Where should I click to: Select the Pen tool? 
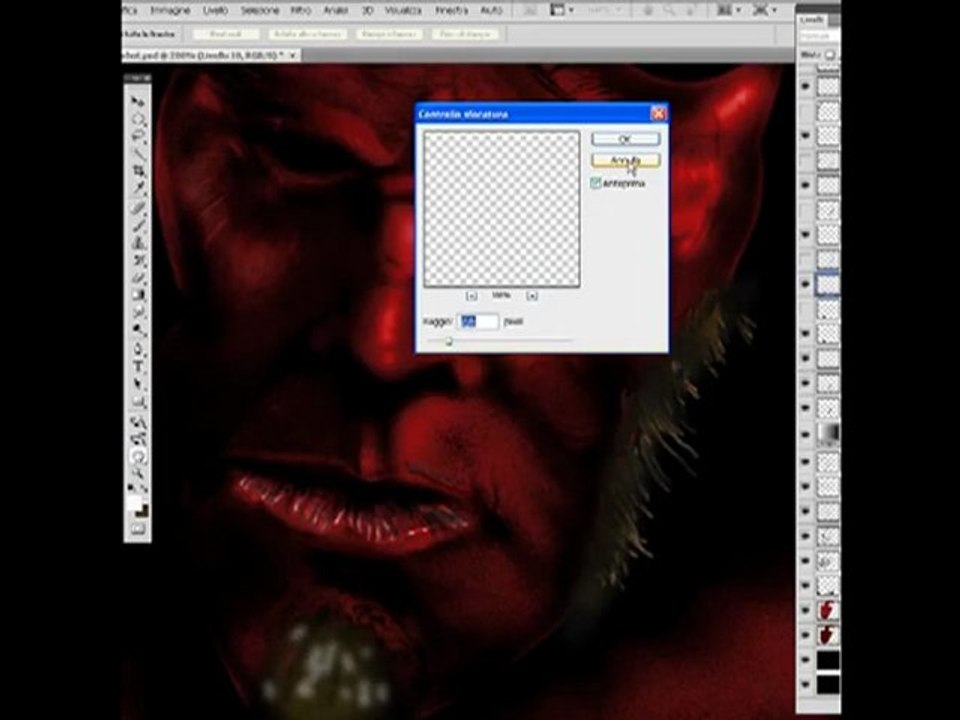pos(138,350)
